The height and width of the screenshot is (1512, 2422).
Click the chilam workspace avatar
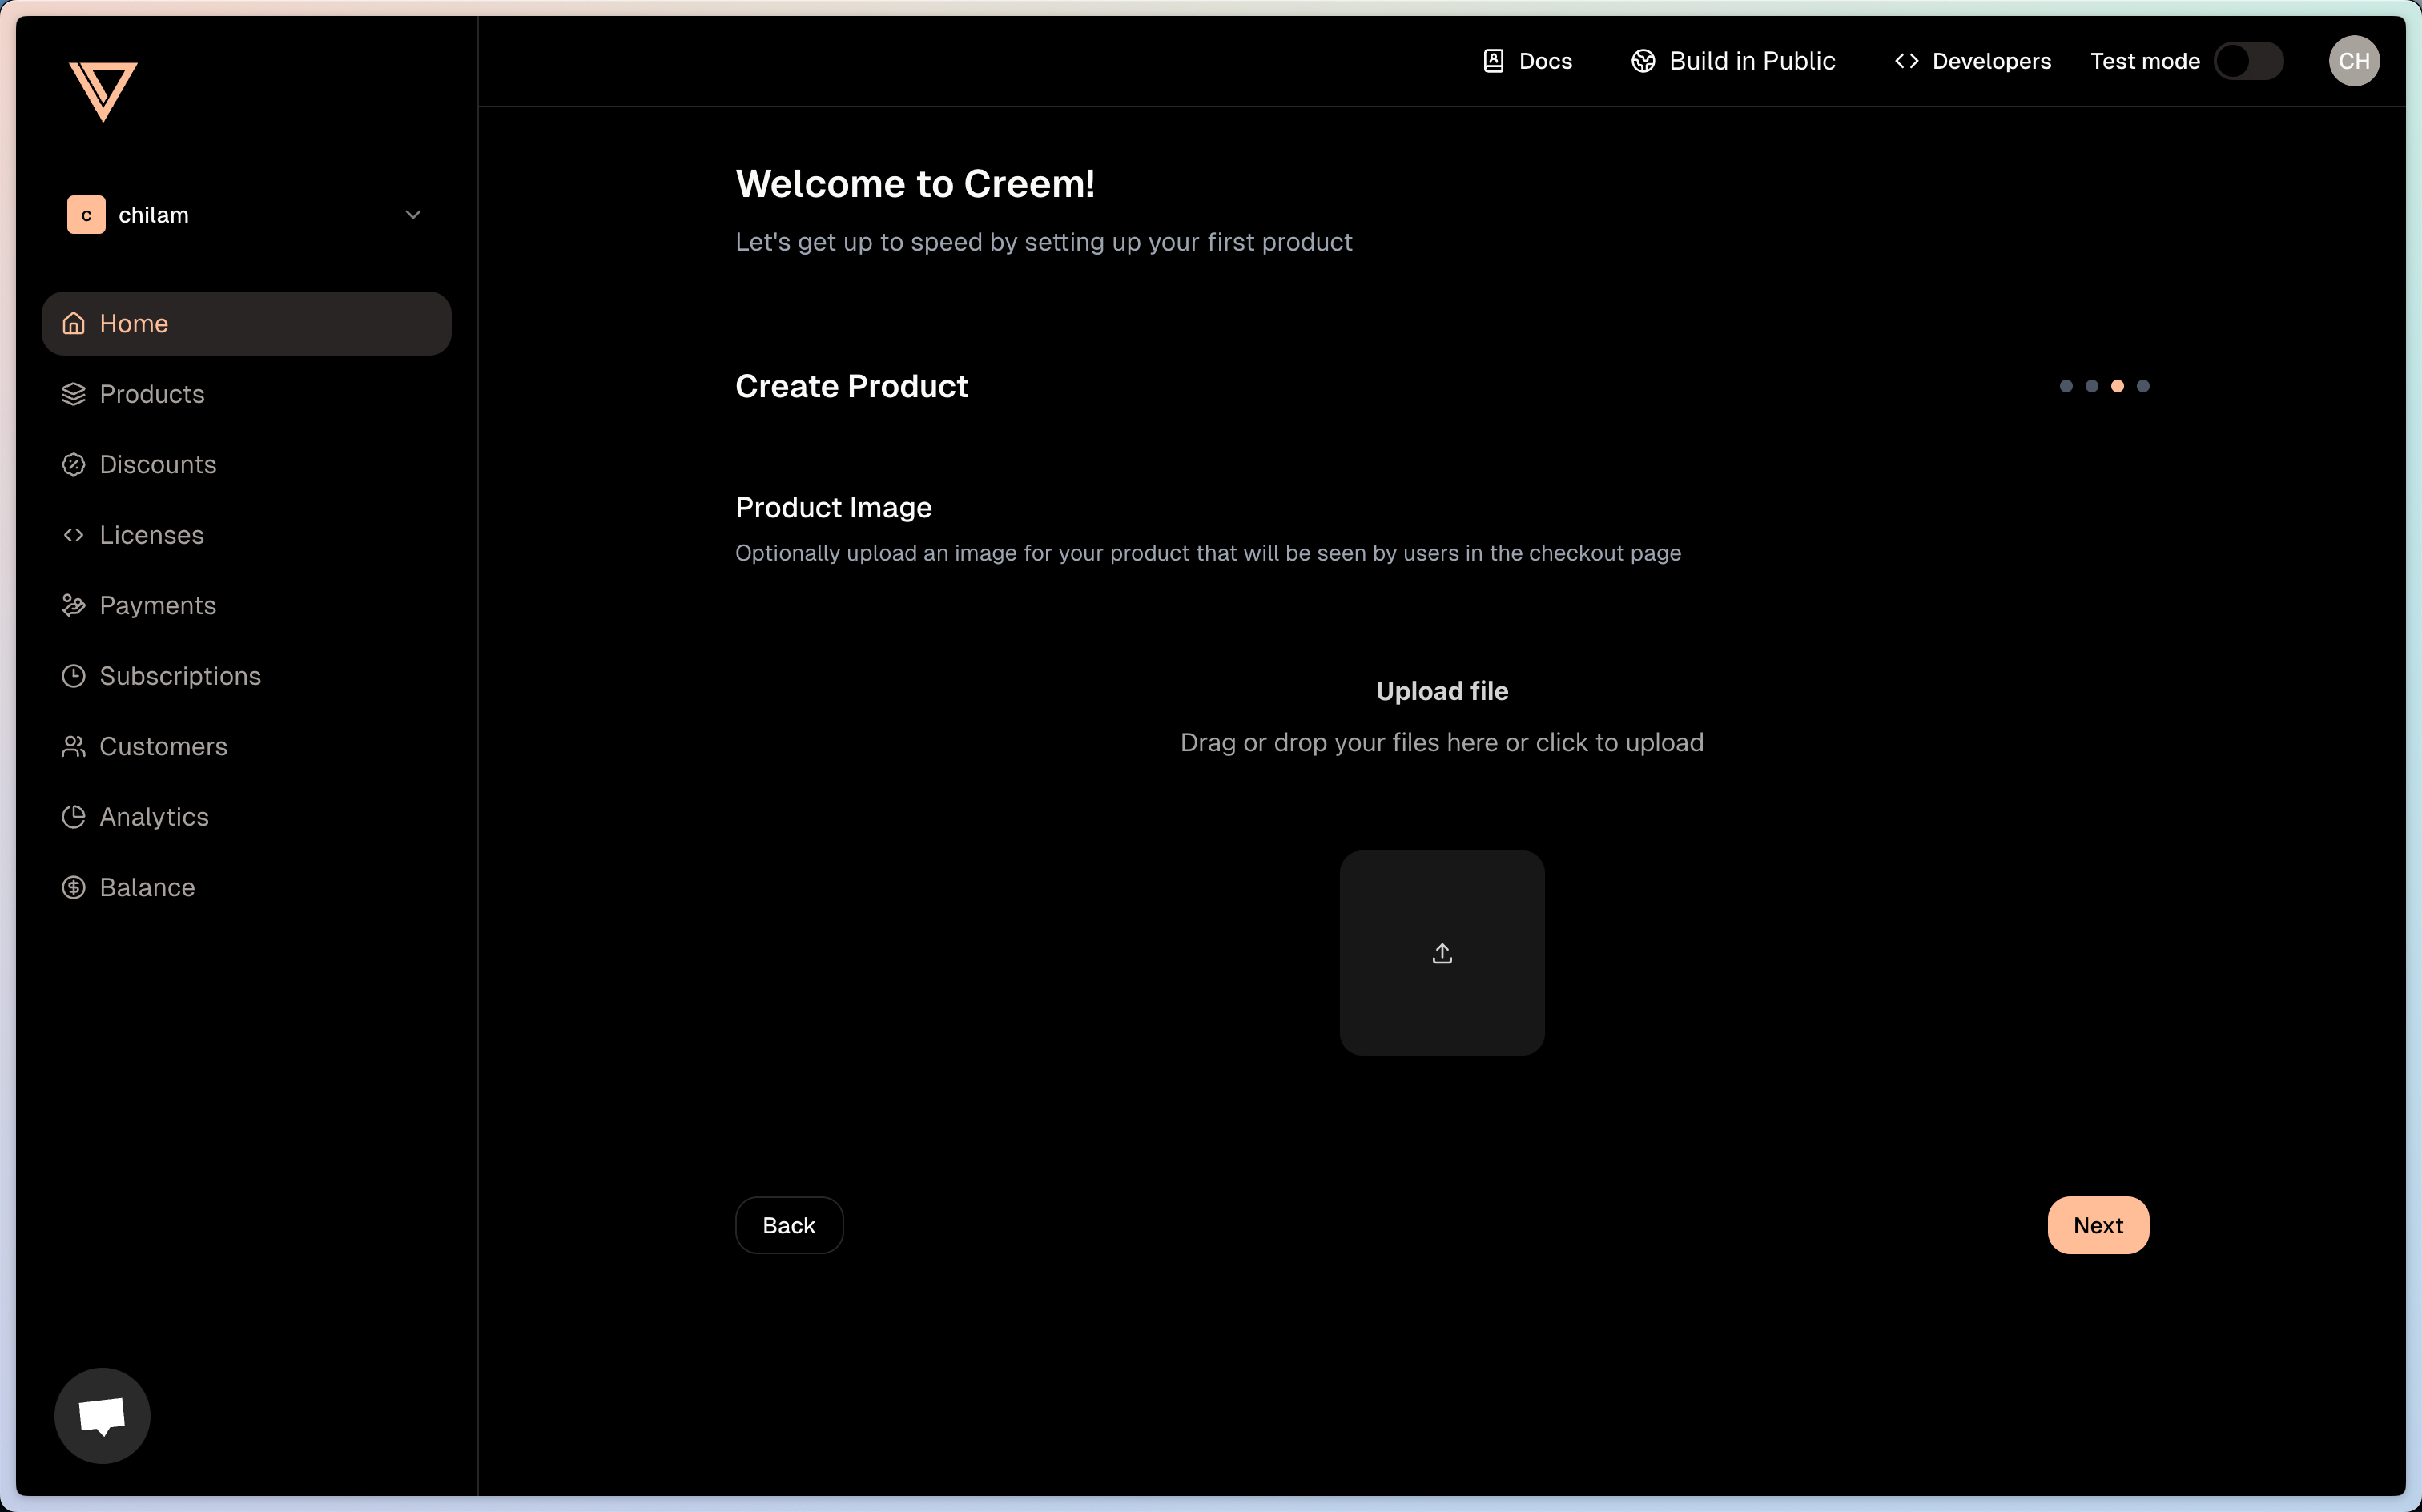coord(86,215)
